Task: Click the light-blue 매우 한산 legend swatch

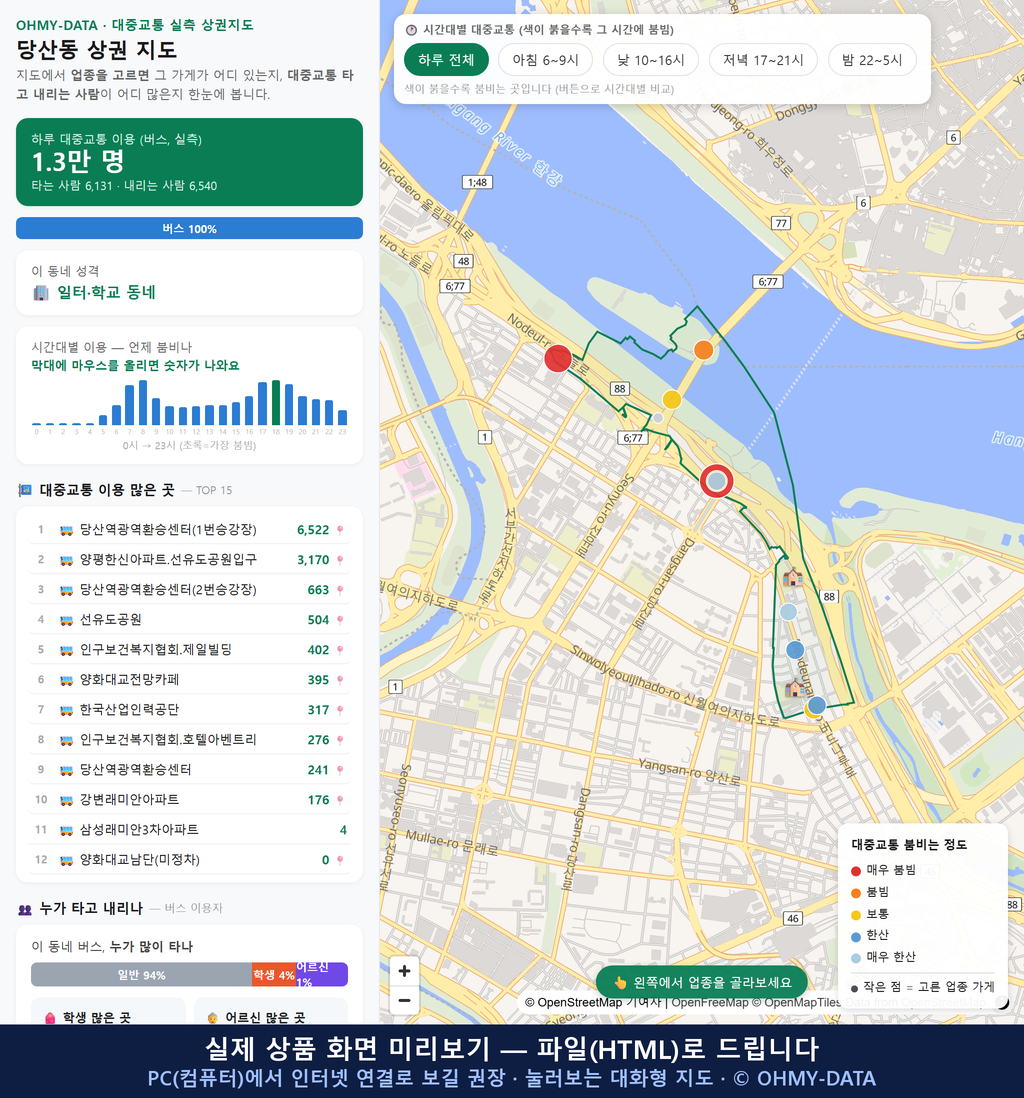Action: pyautogui.click(x=855, y=958)
